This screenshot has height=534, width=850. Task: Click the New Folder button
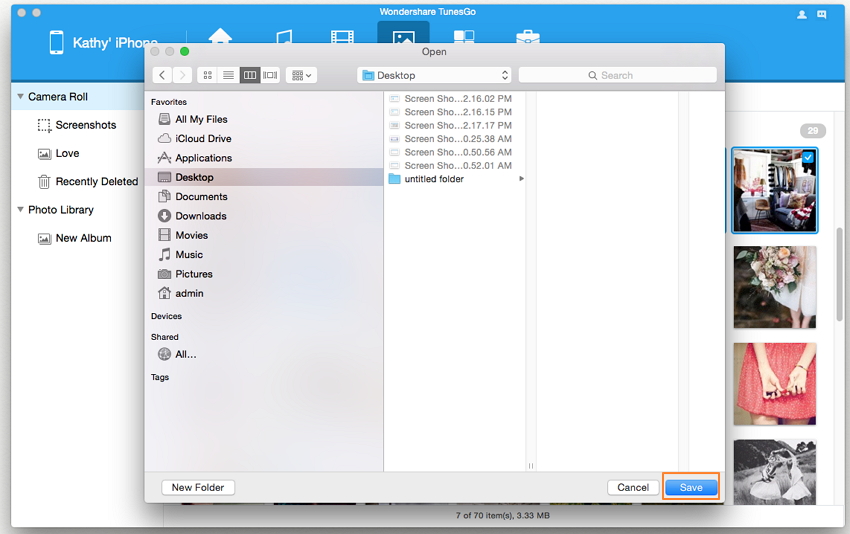pos(197,487)
